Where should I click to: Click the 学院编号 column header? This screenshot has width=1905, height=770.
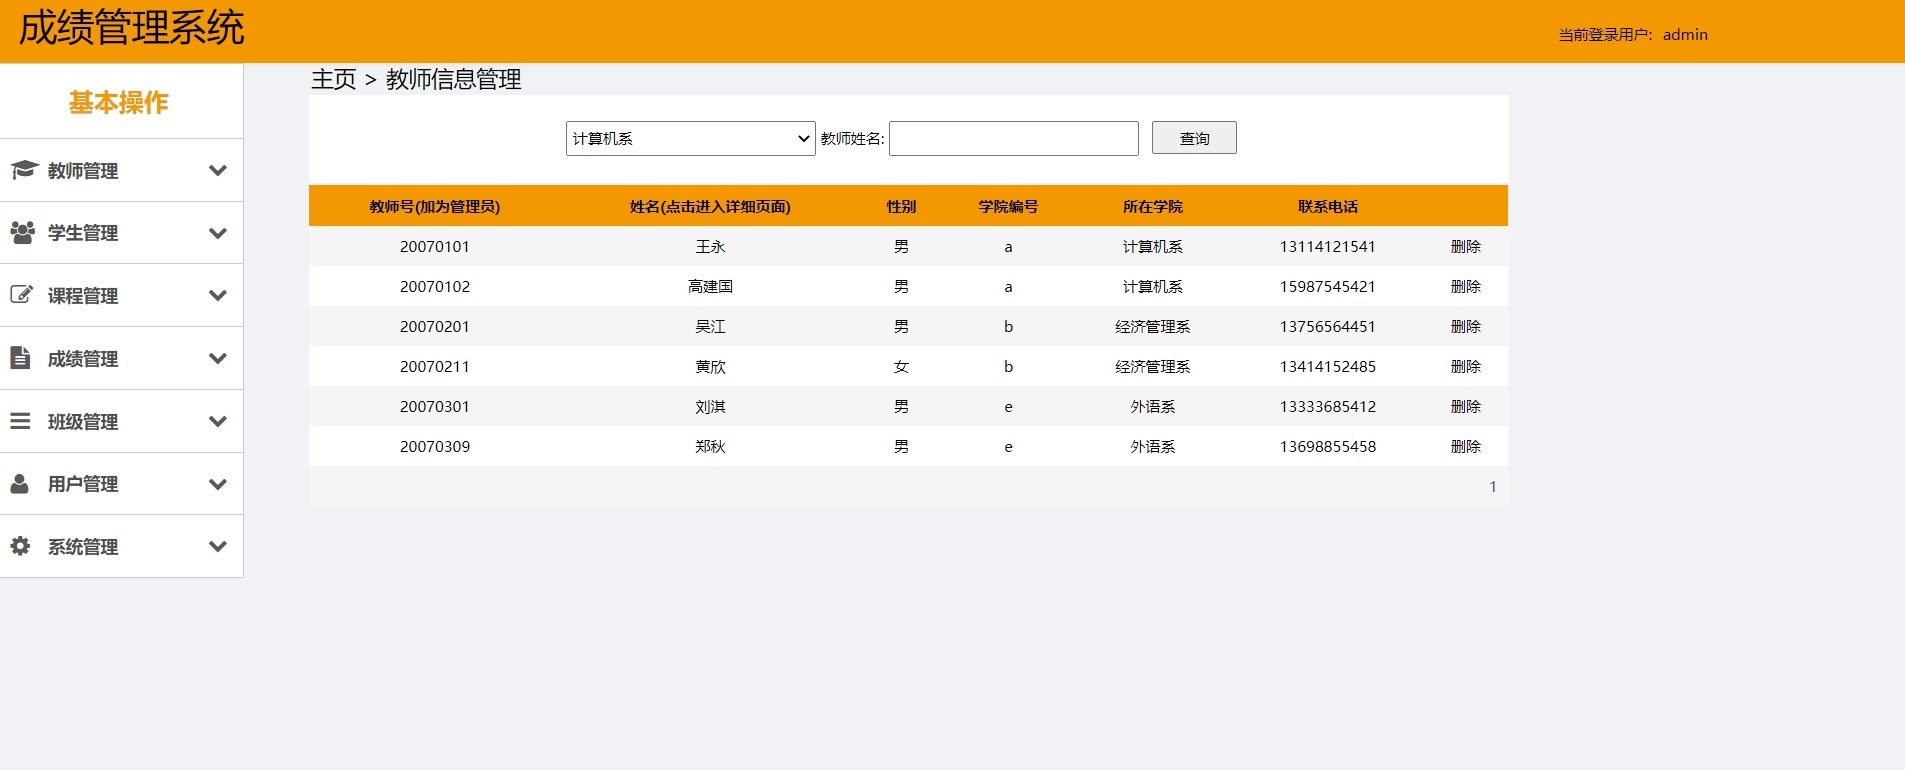pyautogui.click(x=1008, y=206)
